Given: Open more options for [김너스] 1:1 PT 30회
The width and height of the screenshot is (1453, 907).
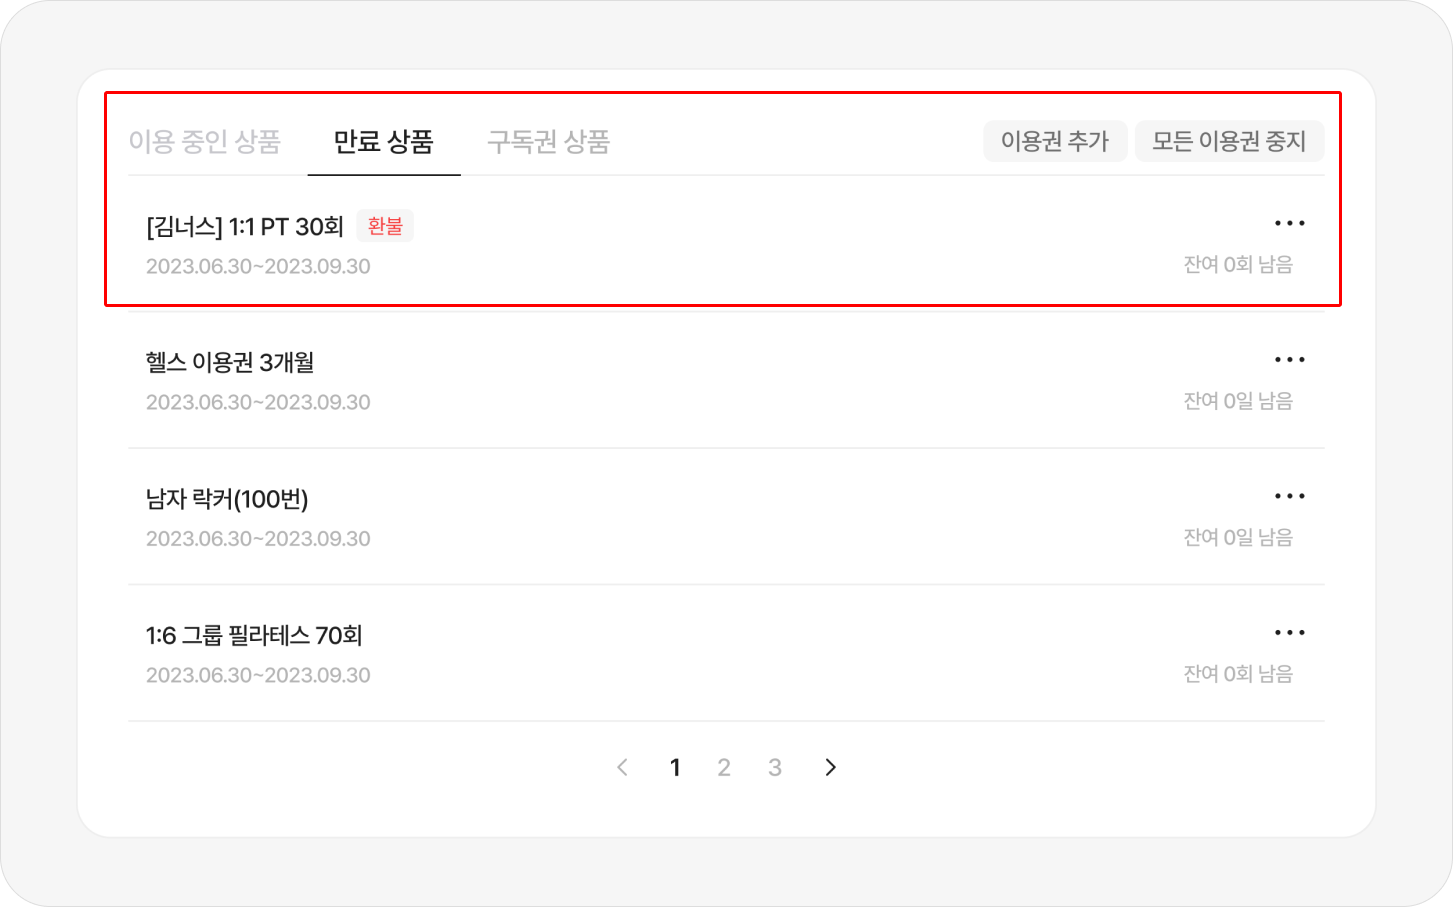Looking at the screenshot, I should pyautogui.click(x=1289, y=223).
